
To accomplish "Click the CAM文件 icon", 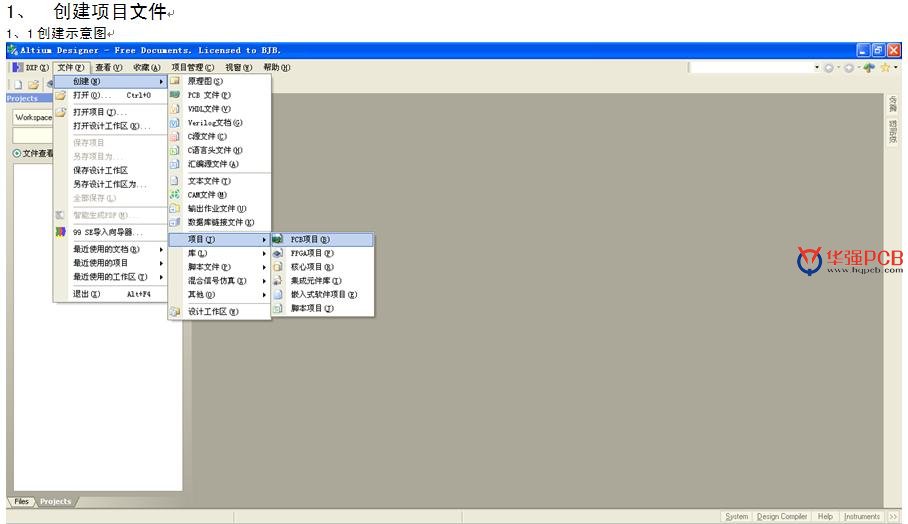I will 175,195.
